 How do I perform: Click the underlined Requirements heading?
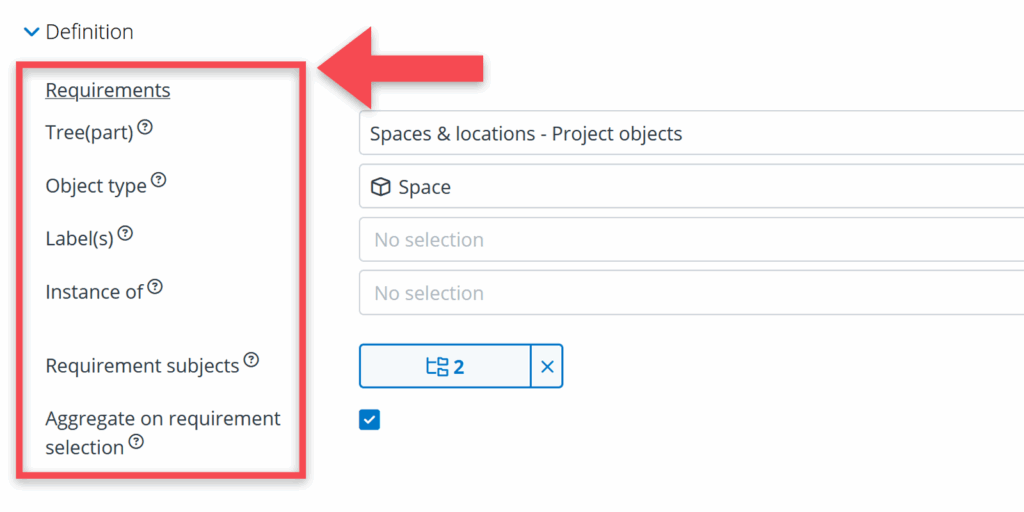tap(108, 91)
